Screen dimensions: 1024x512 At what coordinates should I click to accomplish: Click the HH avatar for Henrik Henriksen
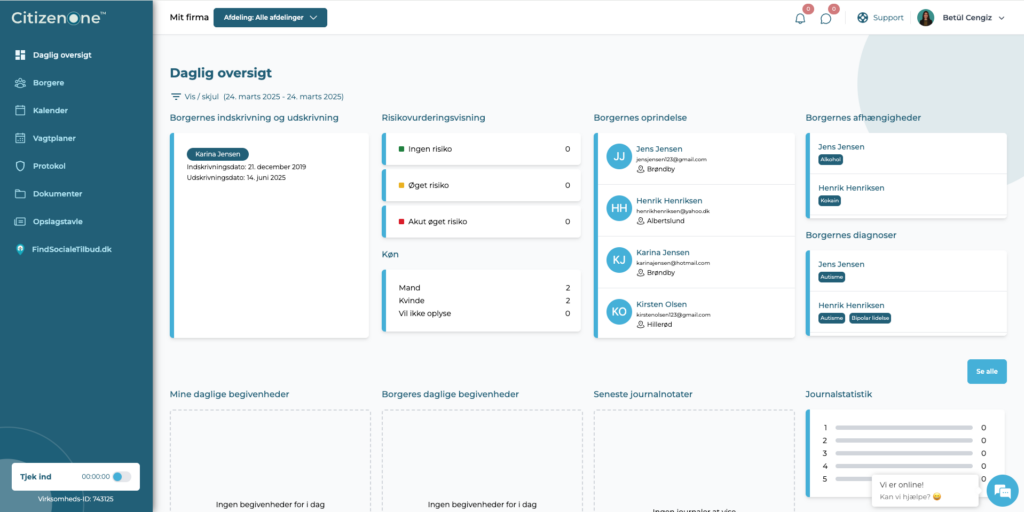pyautogui.click(x=619, y=208)
